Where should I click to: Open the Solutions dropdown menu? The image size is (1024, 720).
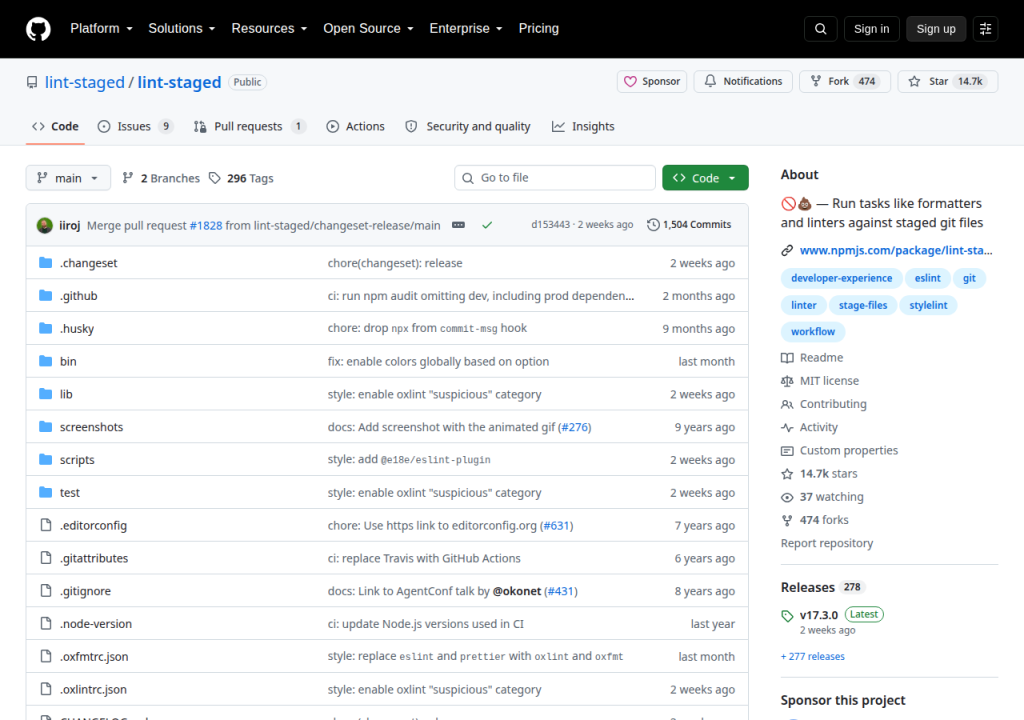click(182, 29)
